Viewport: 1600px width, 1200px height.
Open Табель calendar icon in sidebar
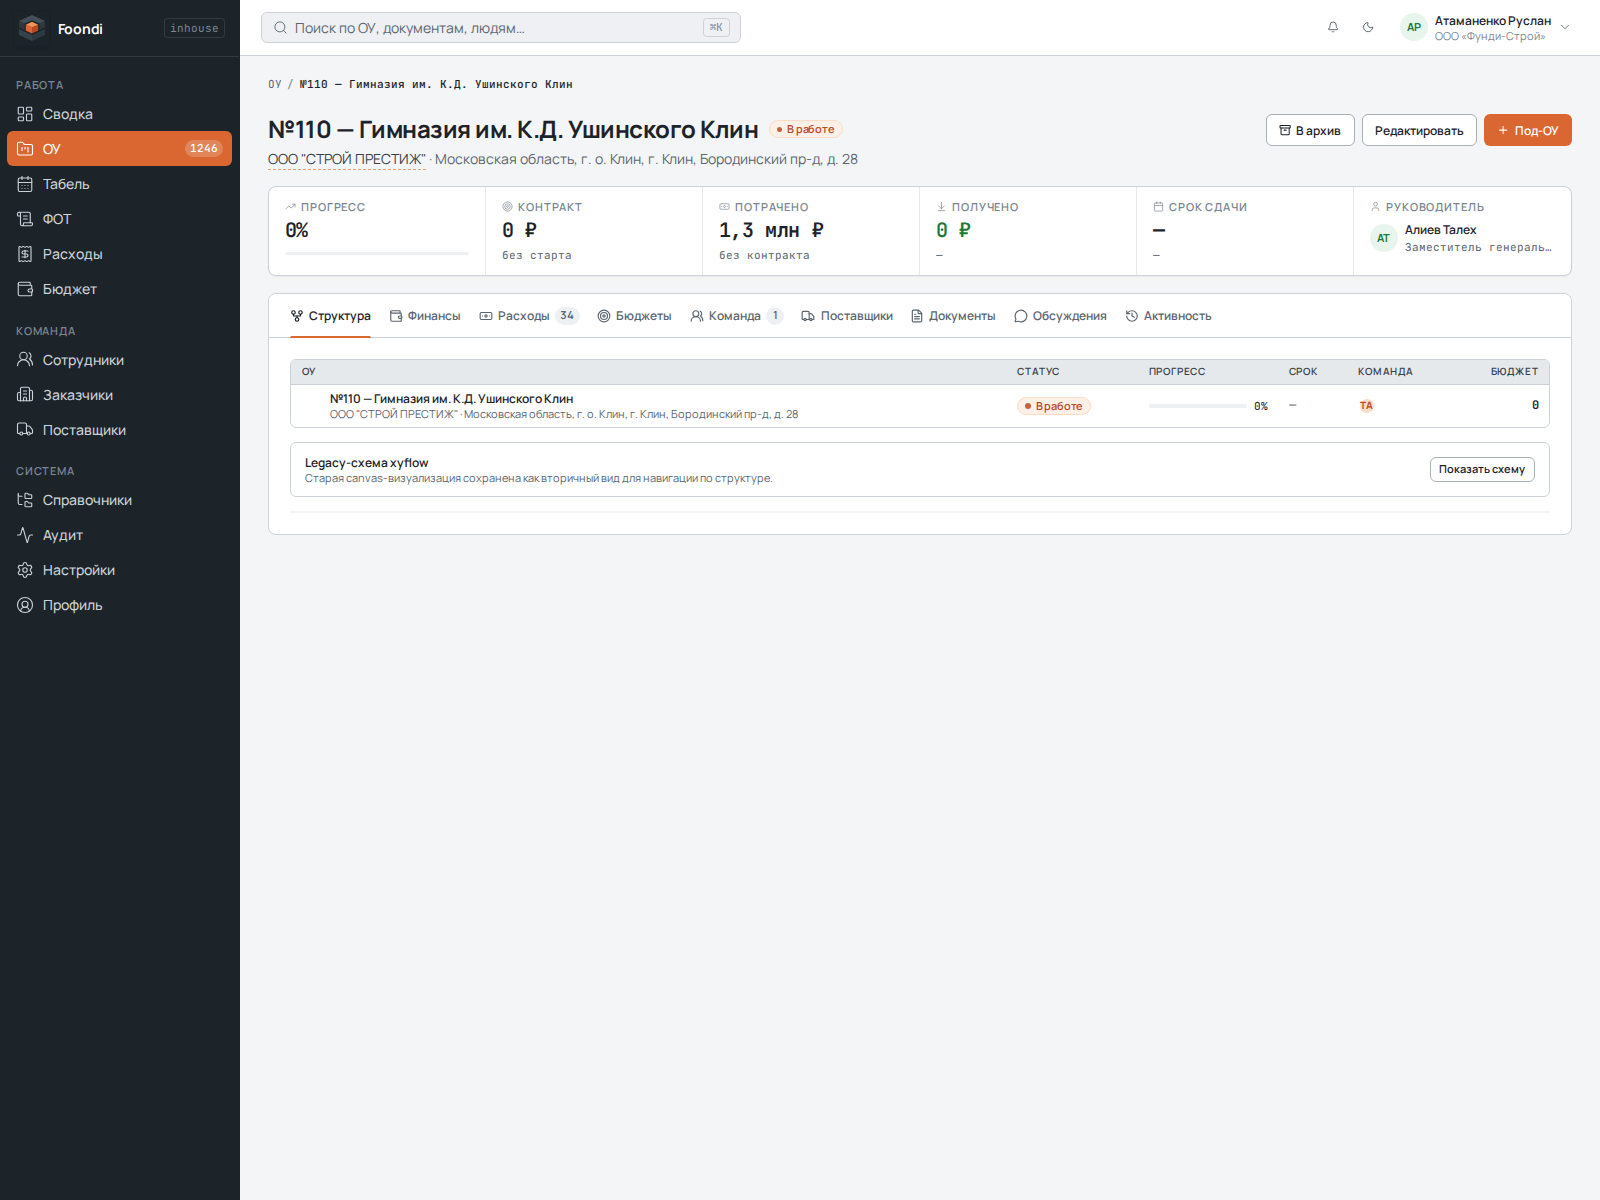point(25,184)
